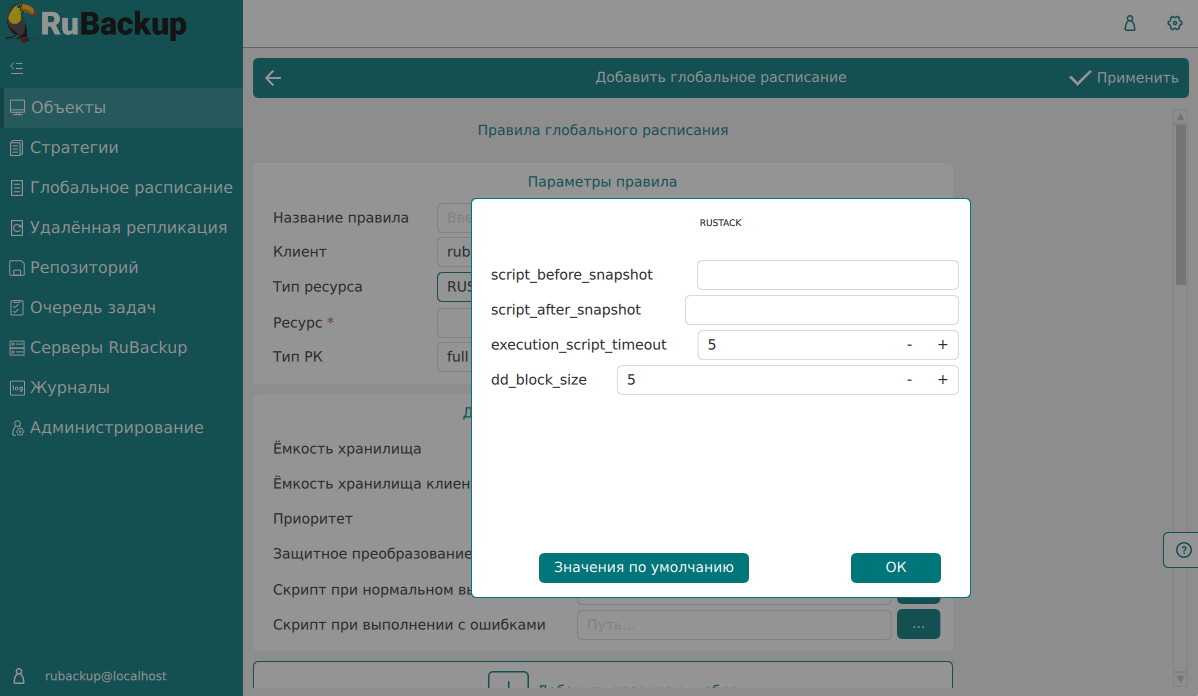Click the Репозиторий sidebar icon

pos(16,268)
